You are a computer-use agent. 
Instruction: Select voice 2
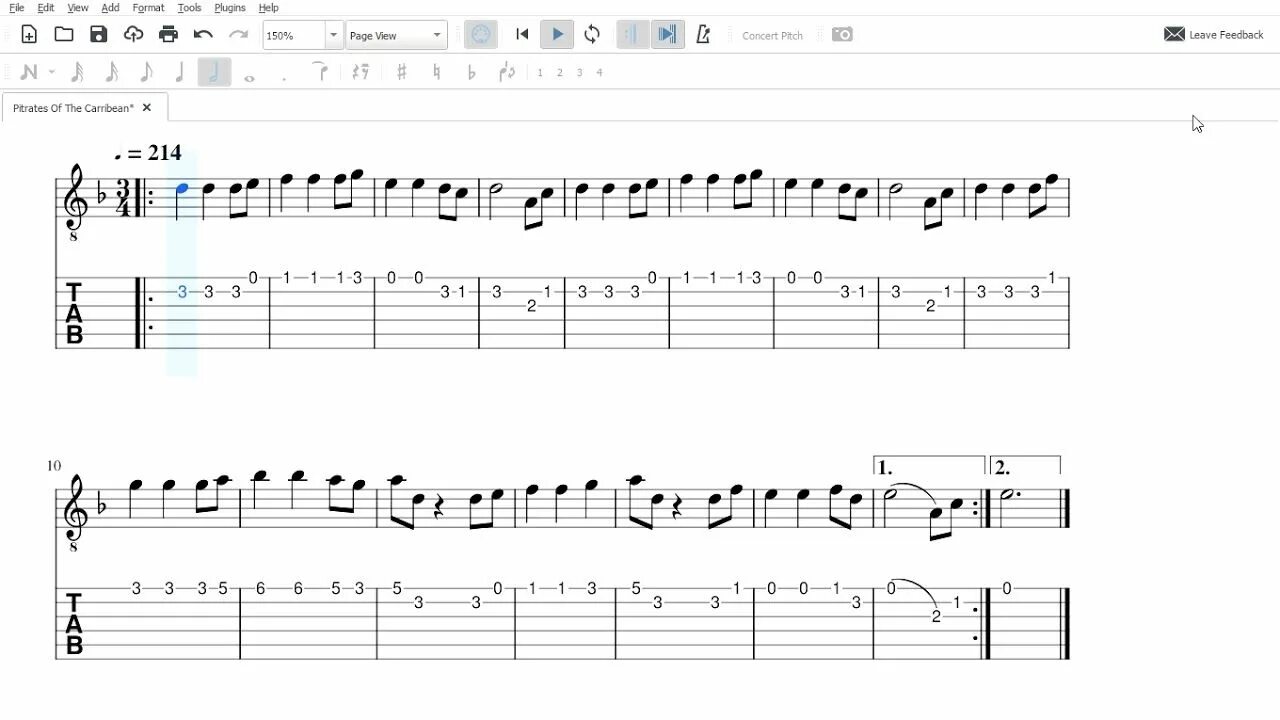[x=560, y=72]
